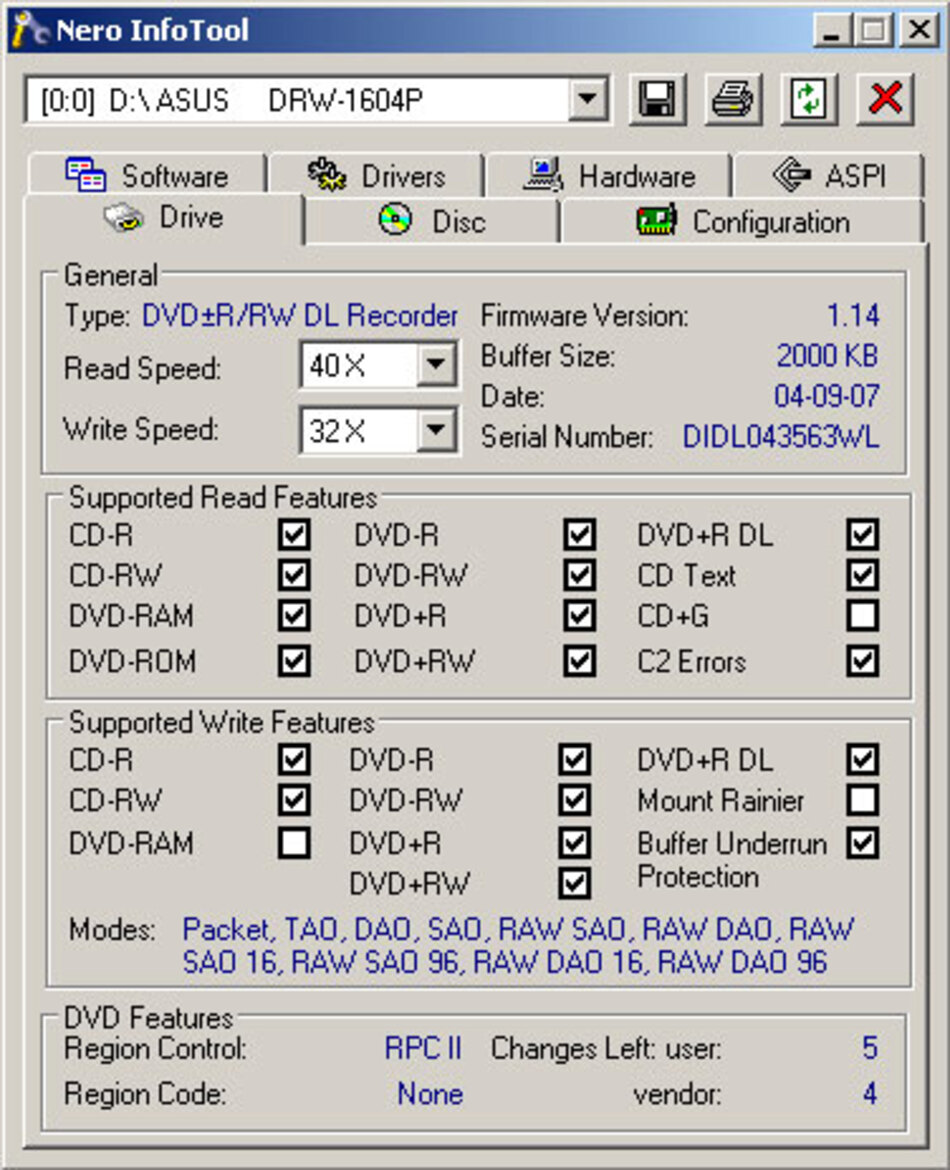This screenshot has height=1170, width=950.
Task: Click the vendor changes left value 4
Action: [869, 1094]
